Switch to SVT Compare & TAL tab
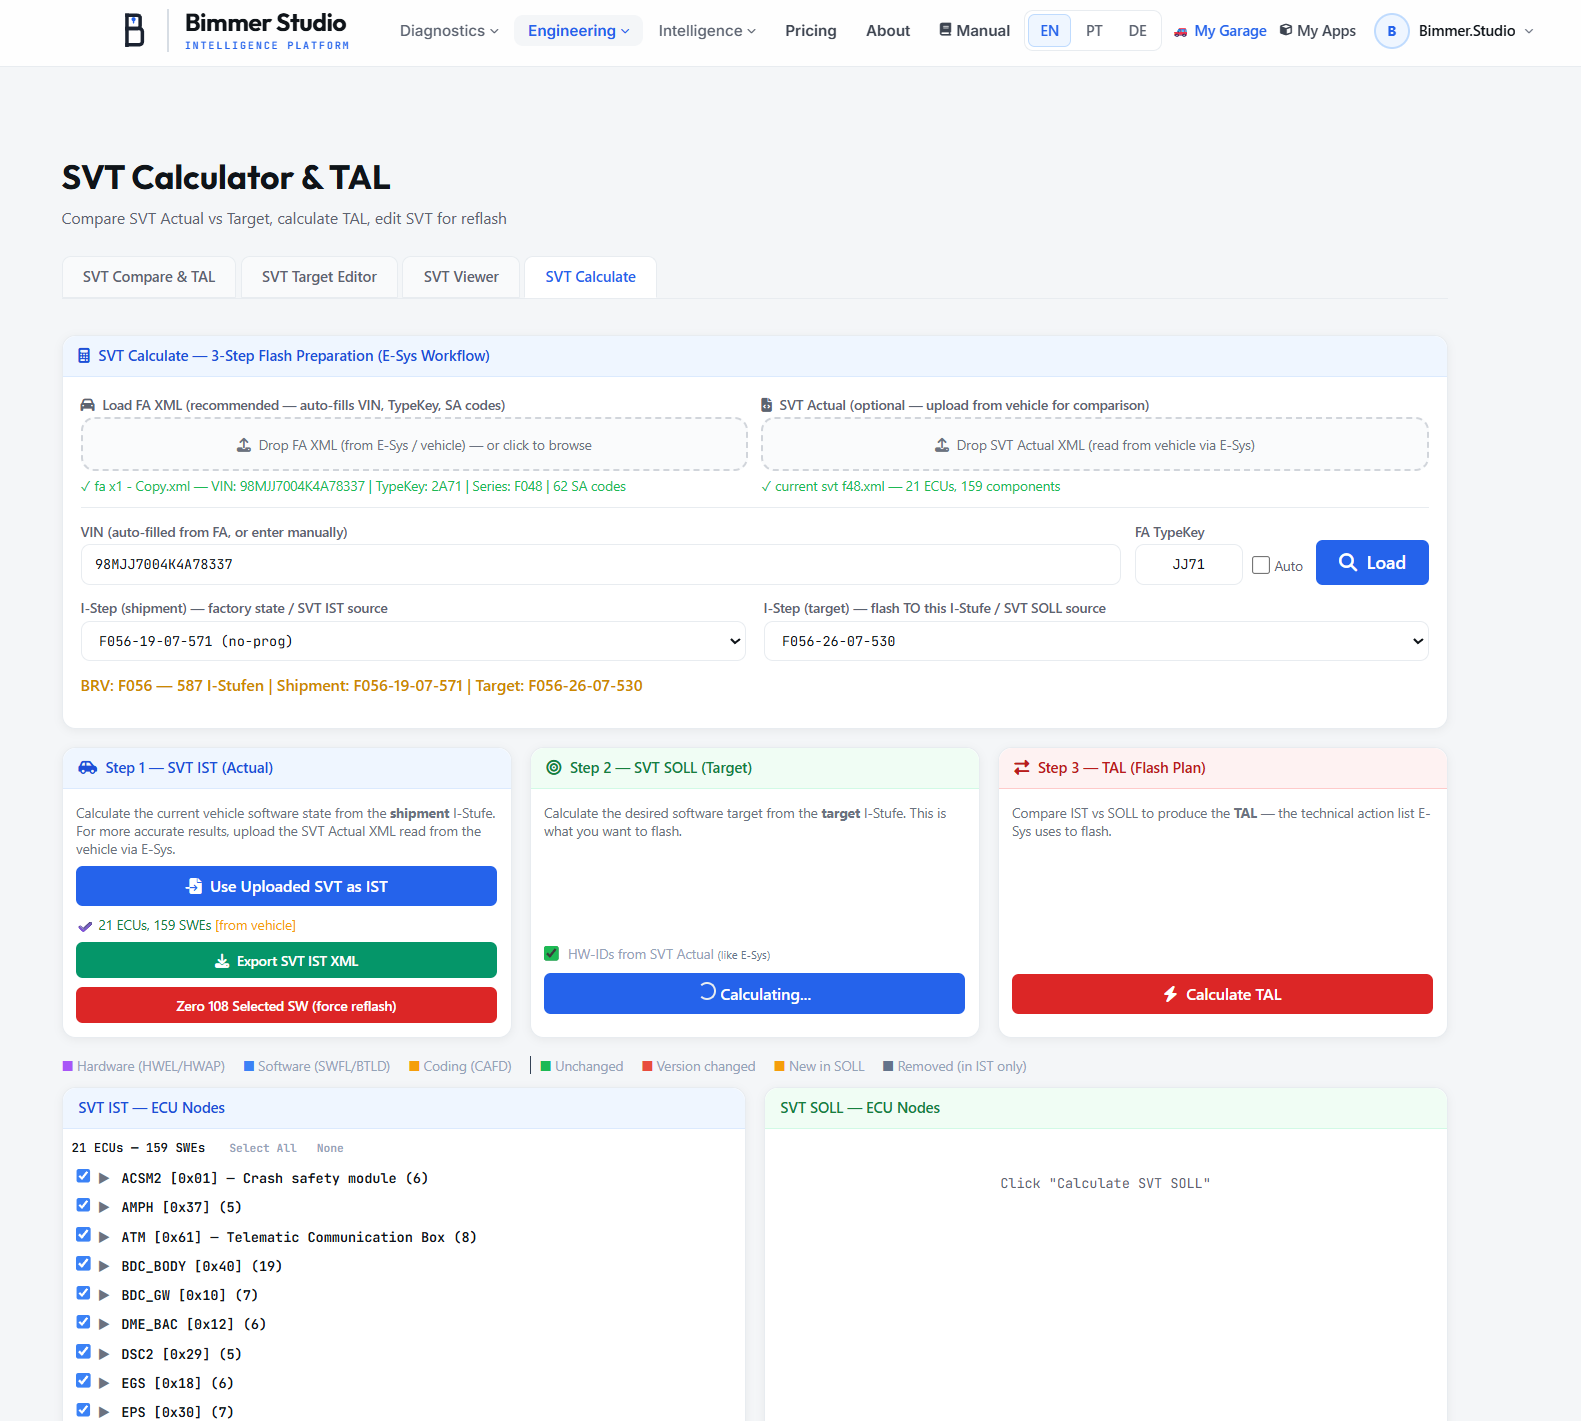The height and width of the screenshot is (1421, 1581). [149, 277]
